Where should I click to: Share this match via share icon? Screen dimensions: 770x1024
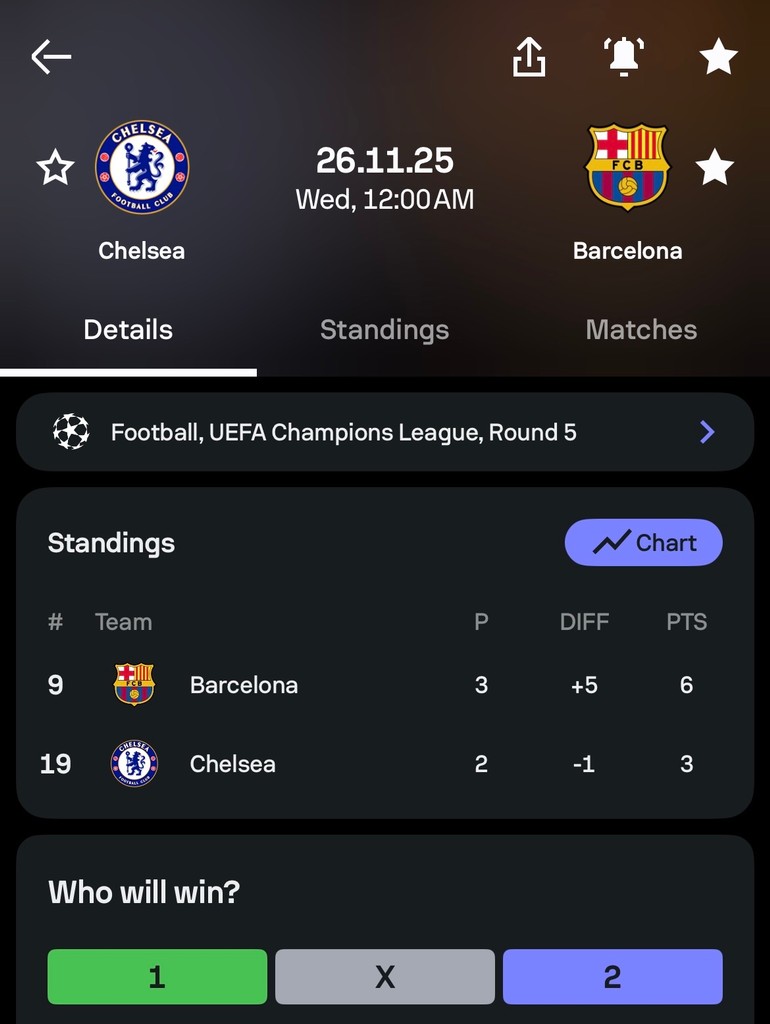pos(529,57)
